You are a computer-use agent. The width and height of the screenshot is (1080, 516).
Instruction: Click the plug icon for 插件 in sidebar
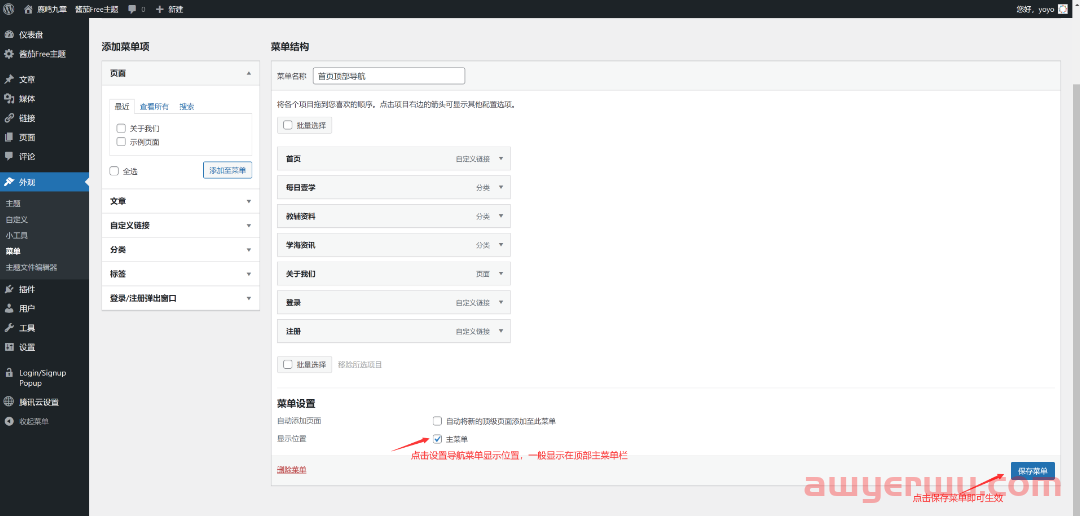click(9, 289)
